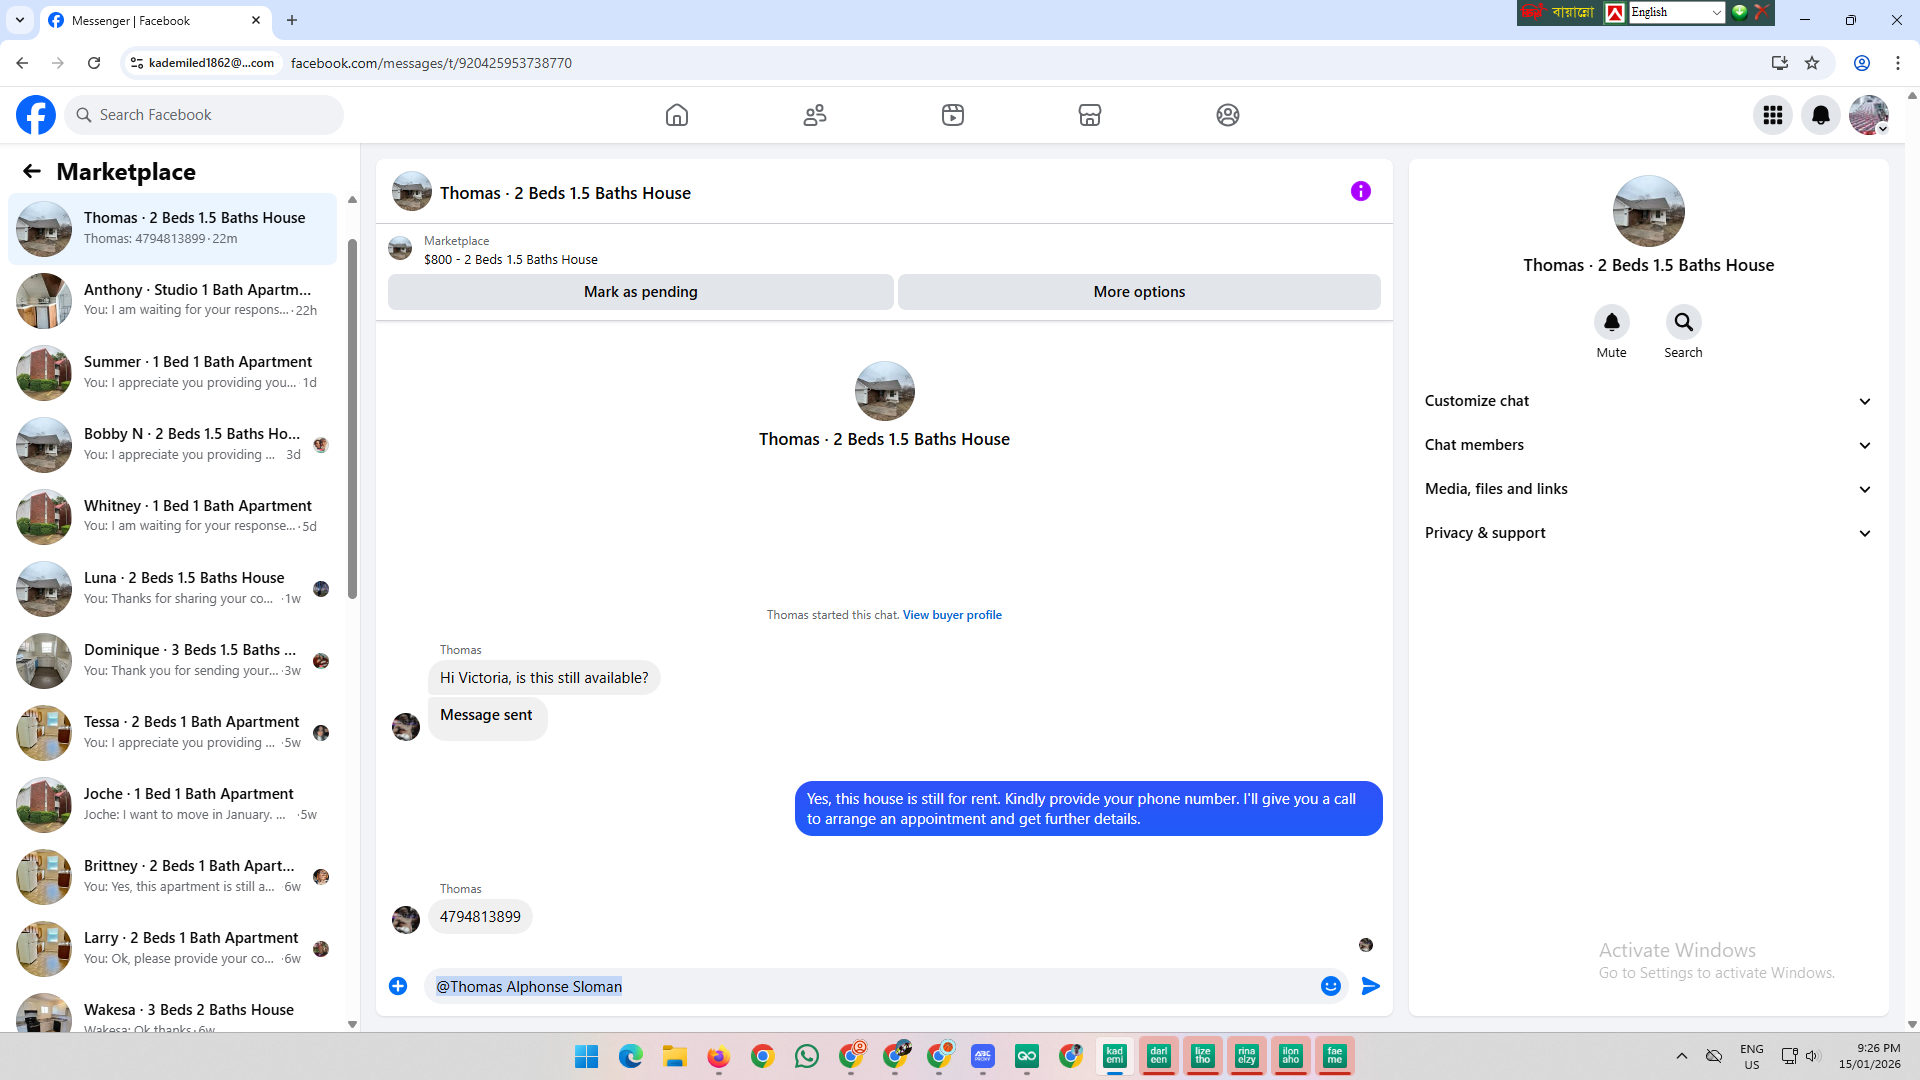
Task: Click the View buyer profile link
Action: 952,615
